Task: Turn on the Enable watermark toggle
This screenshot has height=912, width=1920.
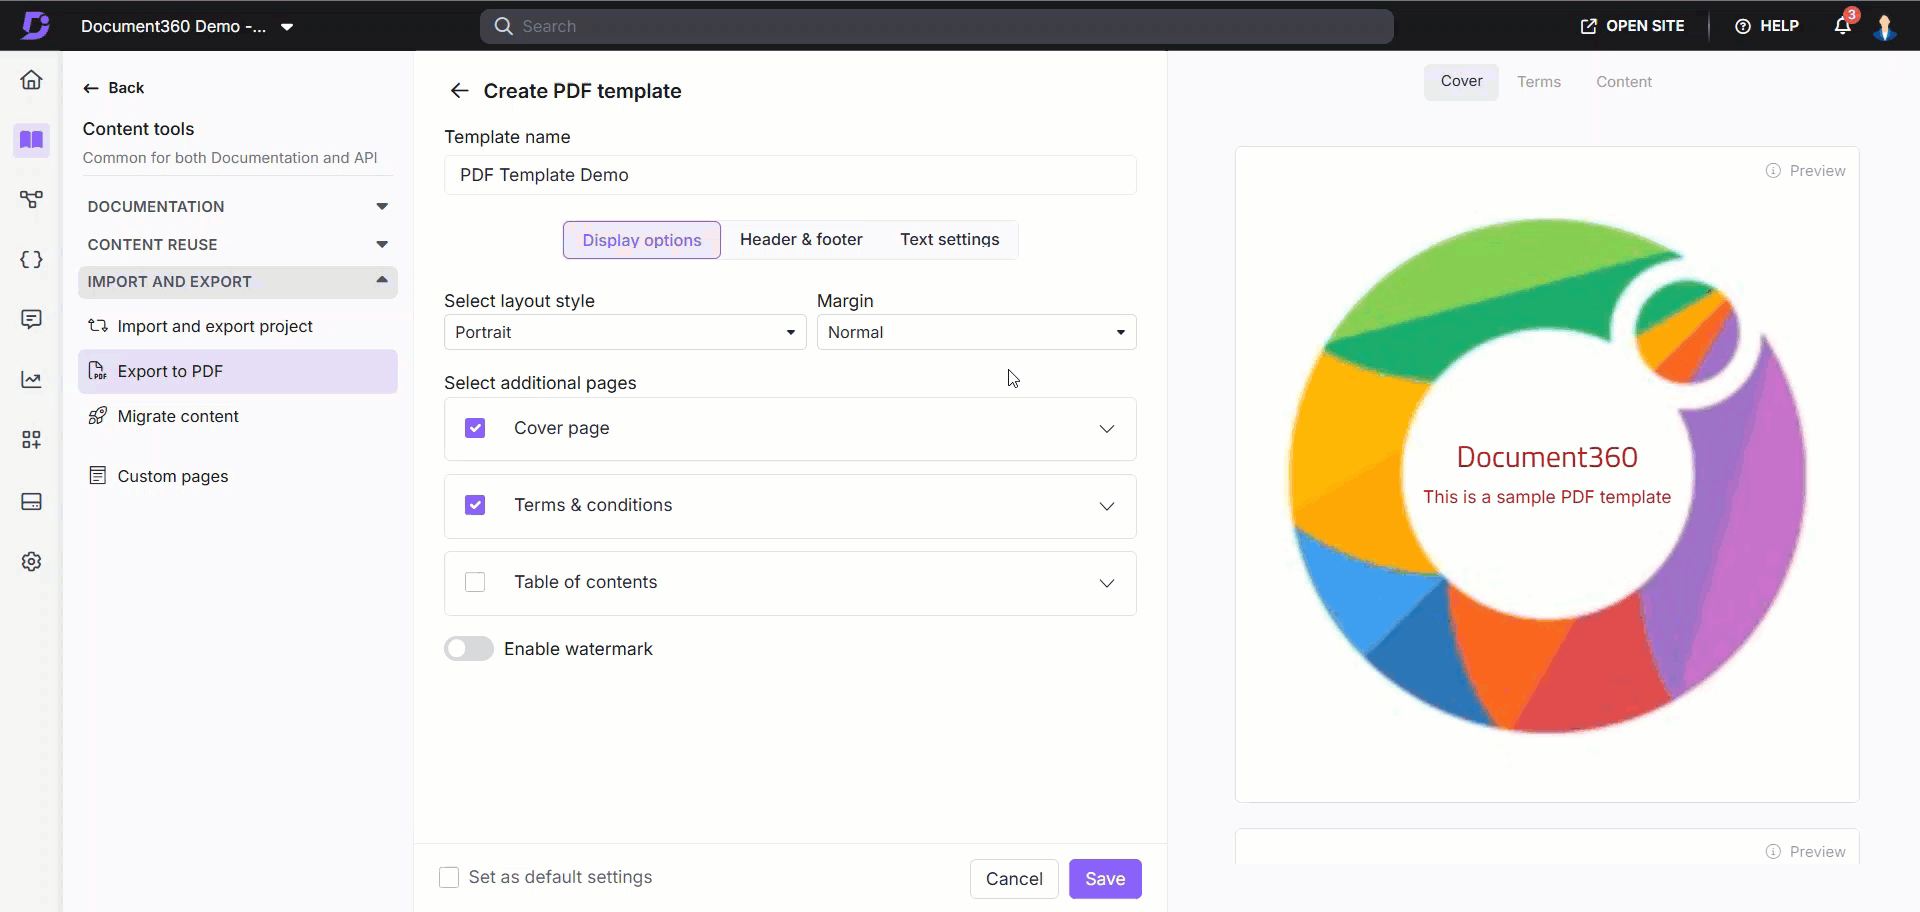Action: click(469, 649)
